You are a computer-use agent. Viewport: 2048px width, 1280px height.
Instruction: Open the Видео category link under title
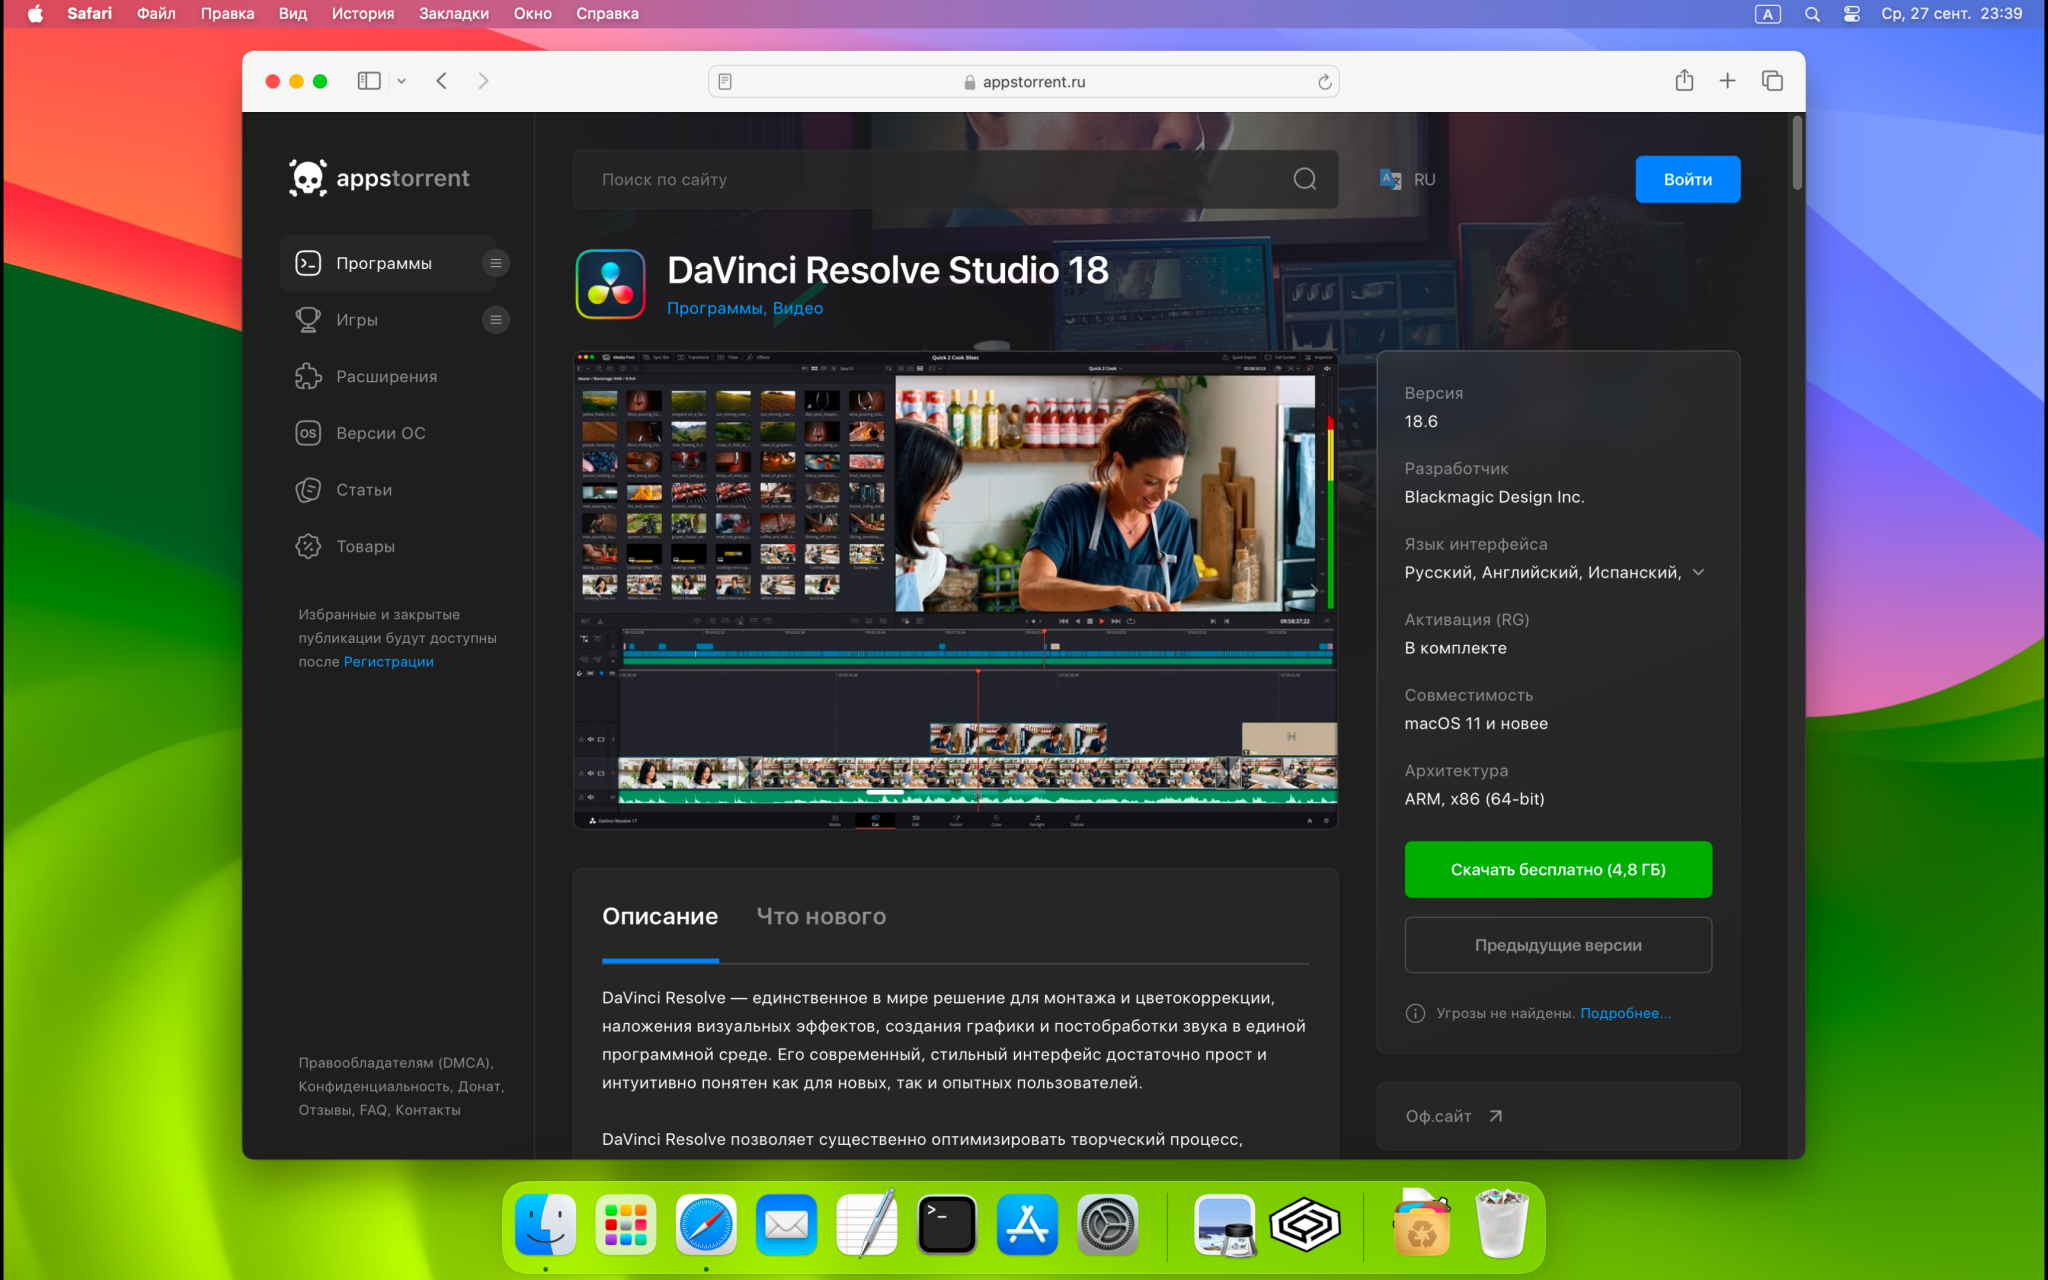coord(798,308)
